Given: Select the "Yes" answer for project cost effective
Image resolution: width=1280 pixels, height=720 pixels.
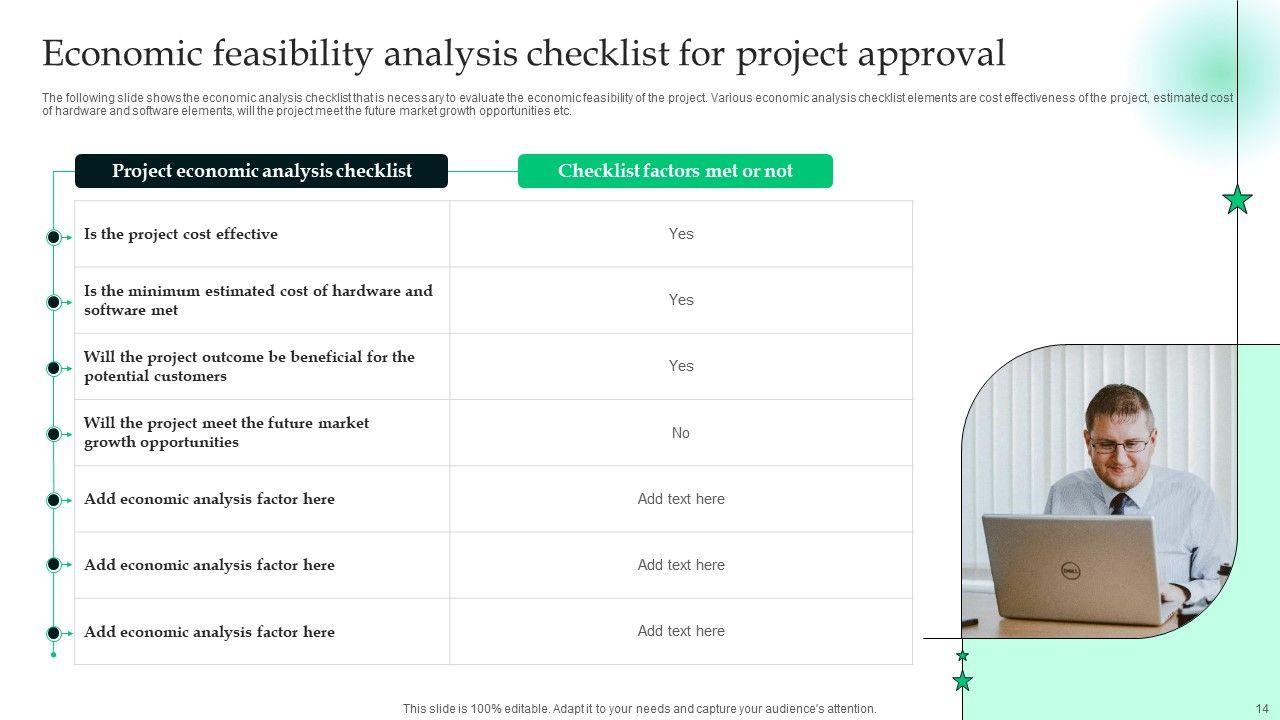Looking at the screenshot, I should point(681,234).
